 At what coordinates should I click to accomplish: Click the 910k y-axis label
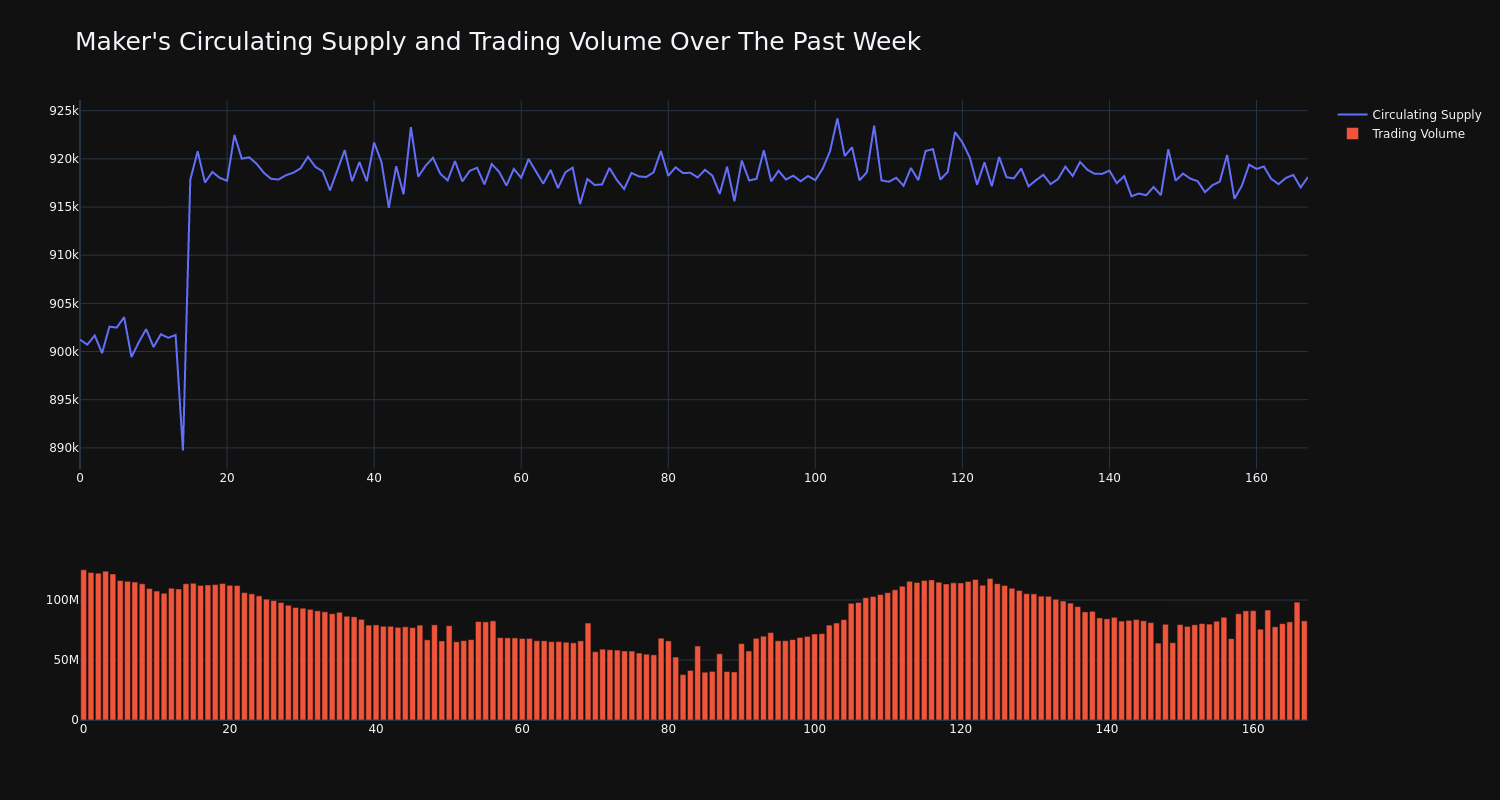(63, 255)
